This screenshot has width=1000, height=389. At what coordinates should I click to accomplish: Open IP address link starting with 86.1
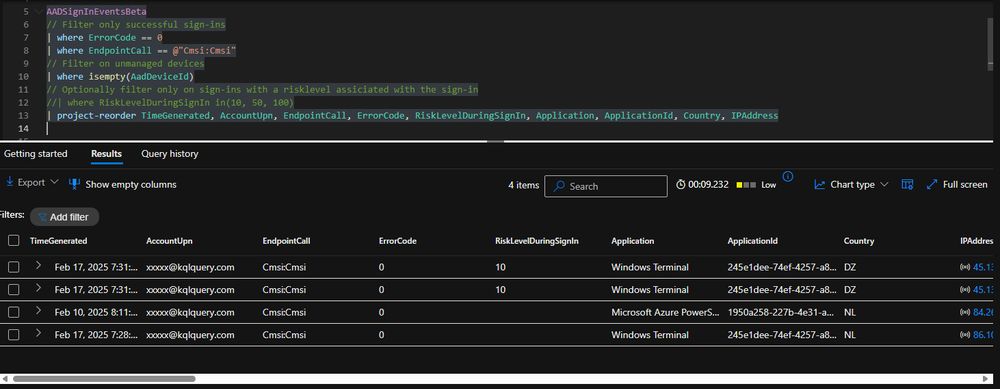(983, 335)
